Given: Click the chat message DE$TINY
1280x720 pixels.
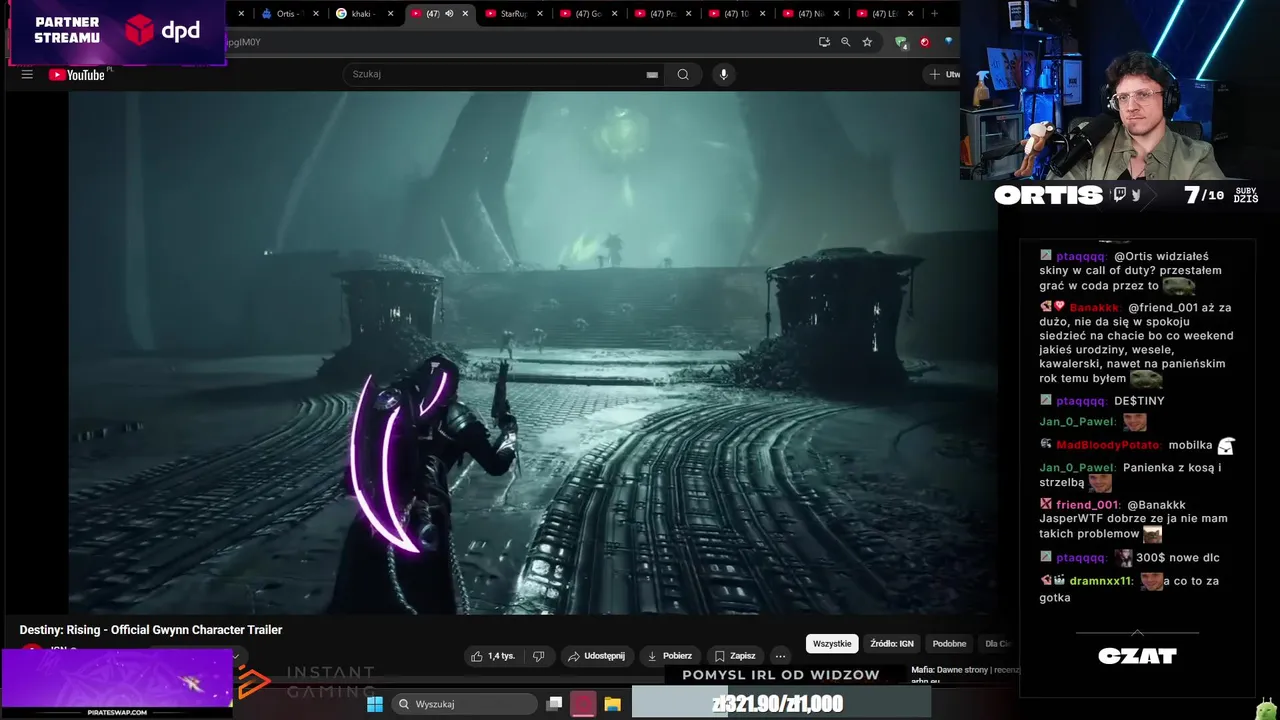Looking at the screenshot, I should [x=1139, y=401].
